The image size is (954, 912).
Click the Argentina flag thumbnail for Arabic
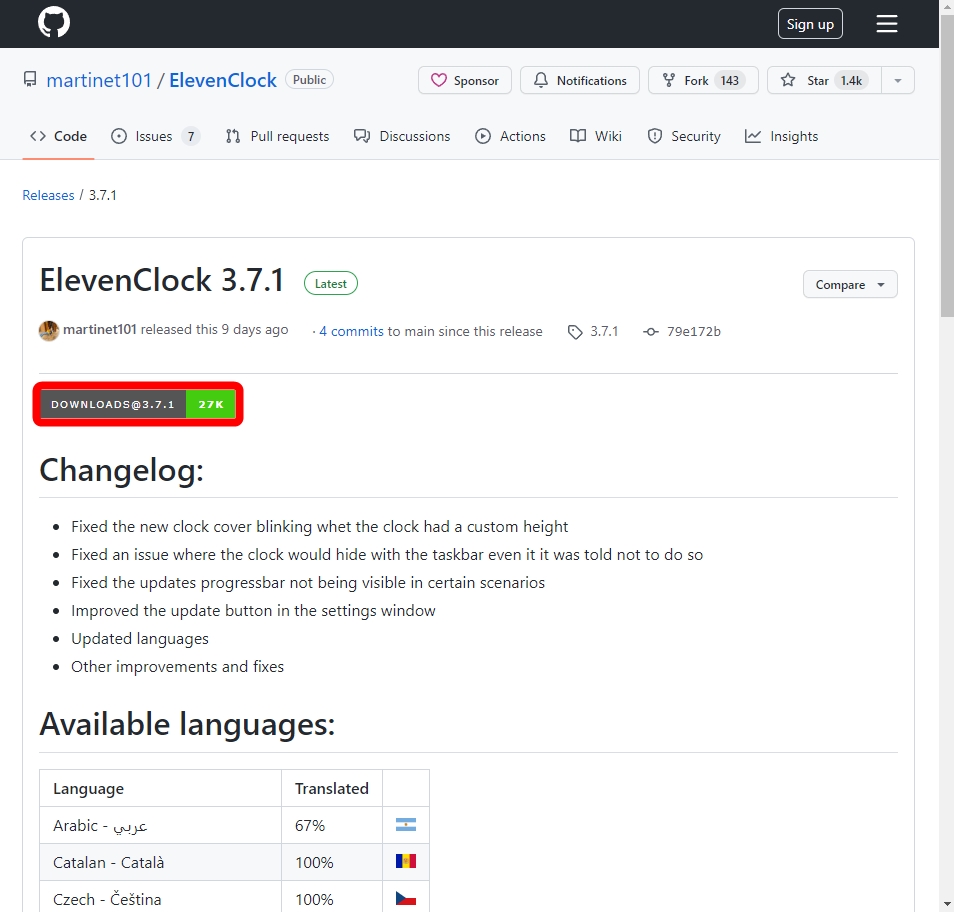[405, 824]
